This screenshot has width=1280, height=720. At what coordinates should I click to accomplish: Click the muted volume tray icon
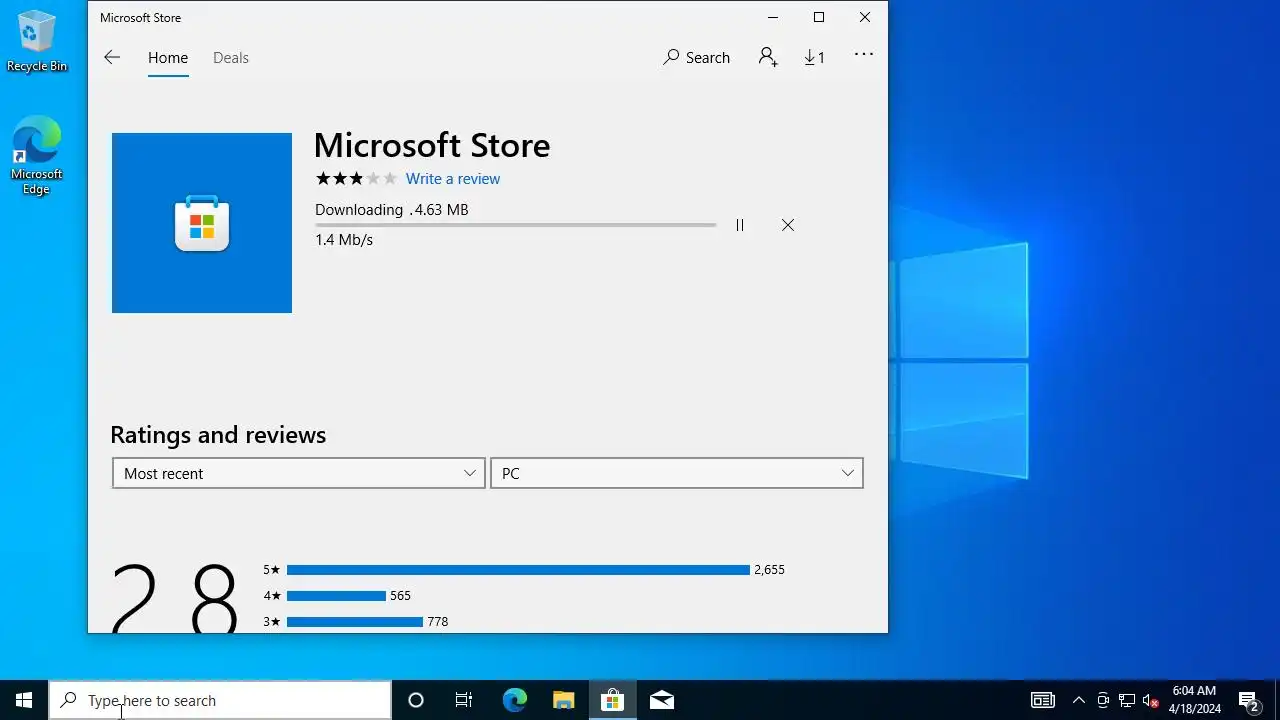1150,700
